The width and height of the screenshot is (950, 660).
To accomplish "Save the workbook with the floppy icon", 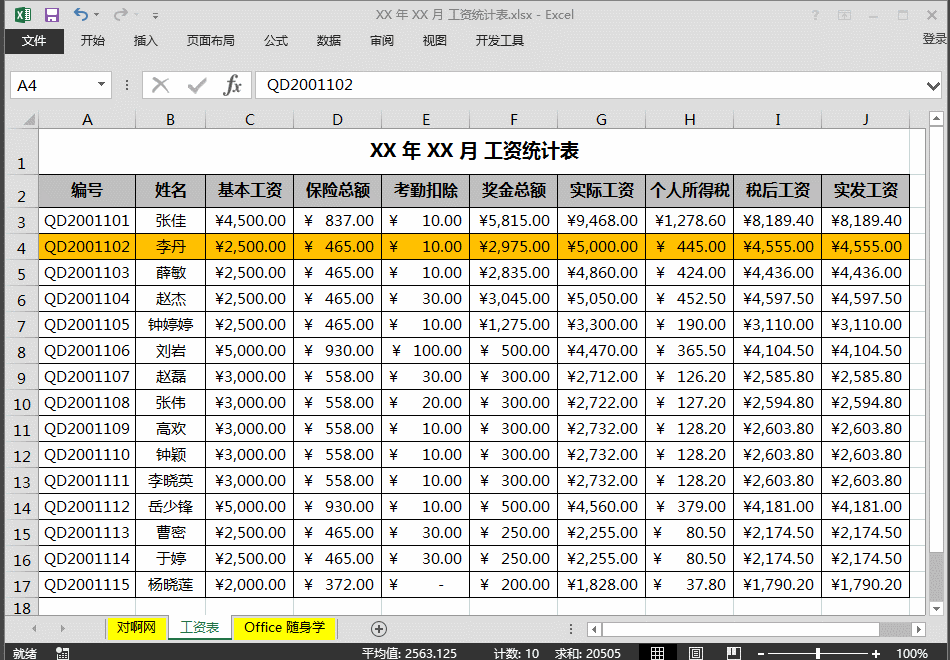I will pyautogui.click(x=52, y=15).
